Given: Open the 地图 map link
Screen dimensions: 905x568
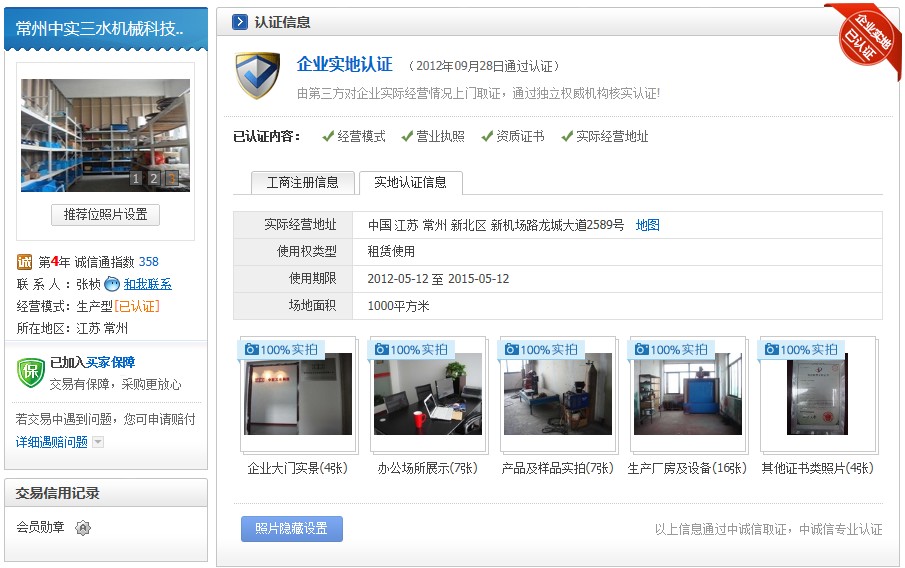Looking at the screenshot, I should 648,225.
